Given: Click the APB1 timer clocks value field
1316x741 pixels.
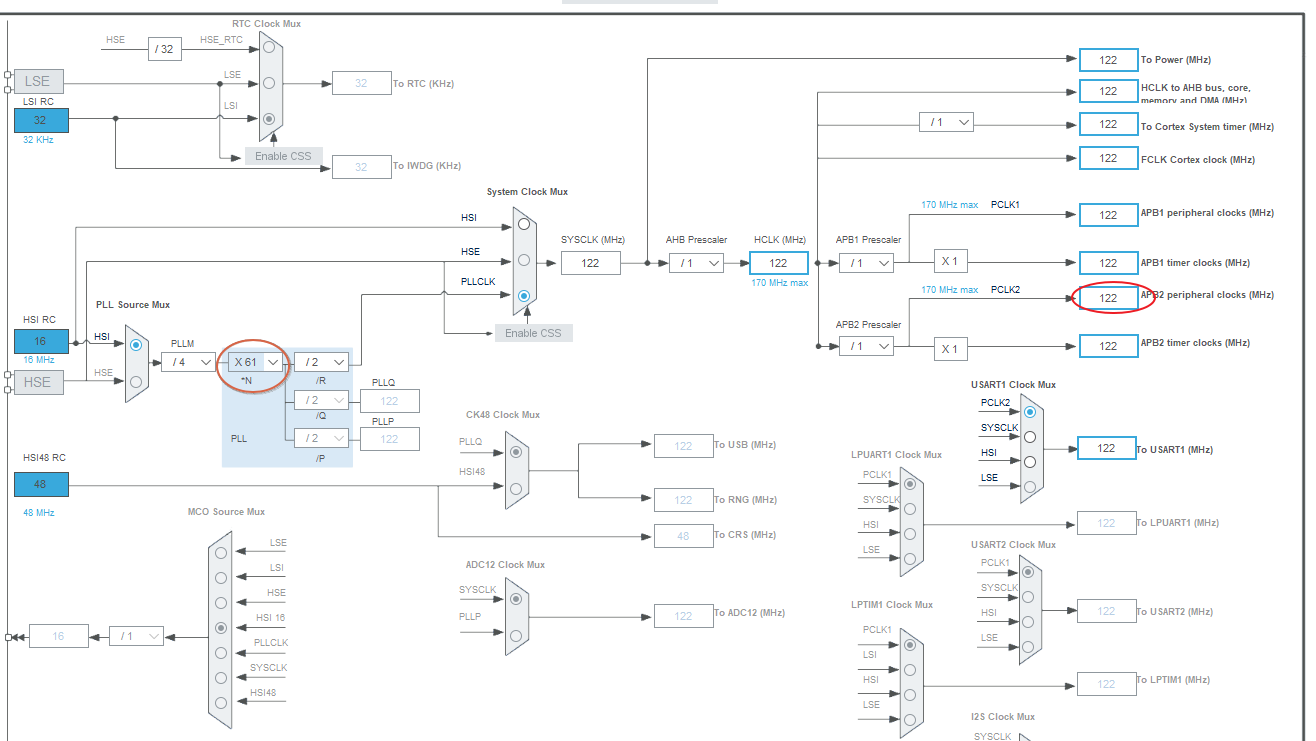Looking at the screenshot, I should click(1108, 263).
